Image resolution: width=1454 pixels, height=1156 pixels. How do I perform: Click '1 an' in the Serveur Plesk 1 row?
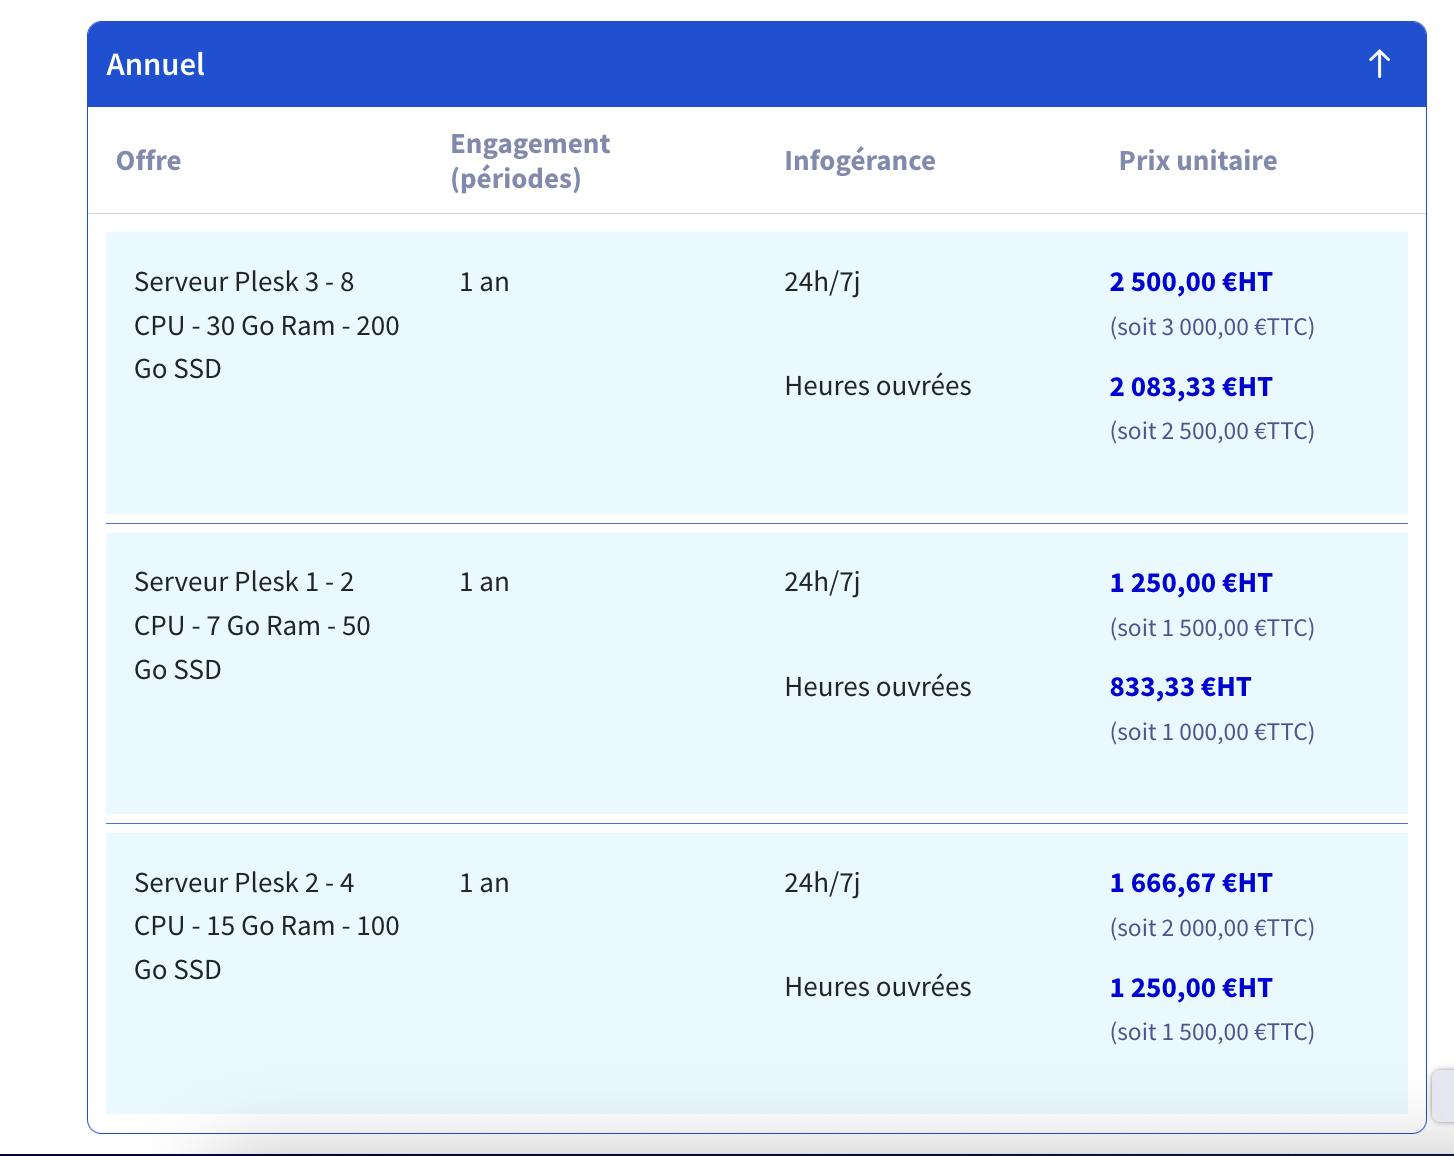tap(484, 582)
